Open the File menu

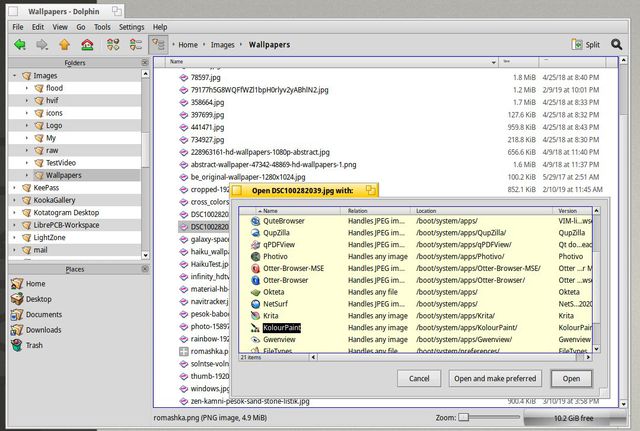point(18,27)
